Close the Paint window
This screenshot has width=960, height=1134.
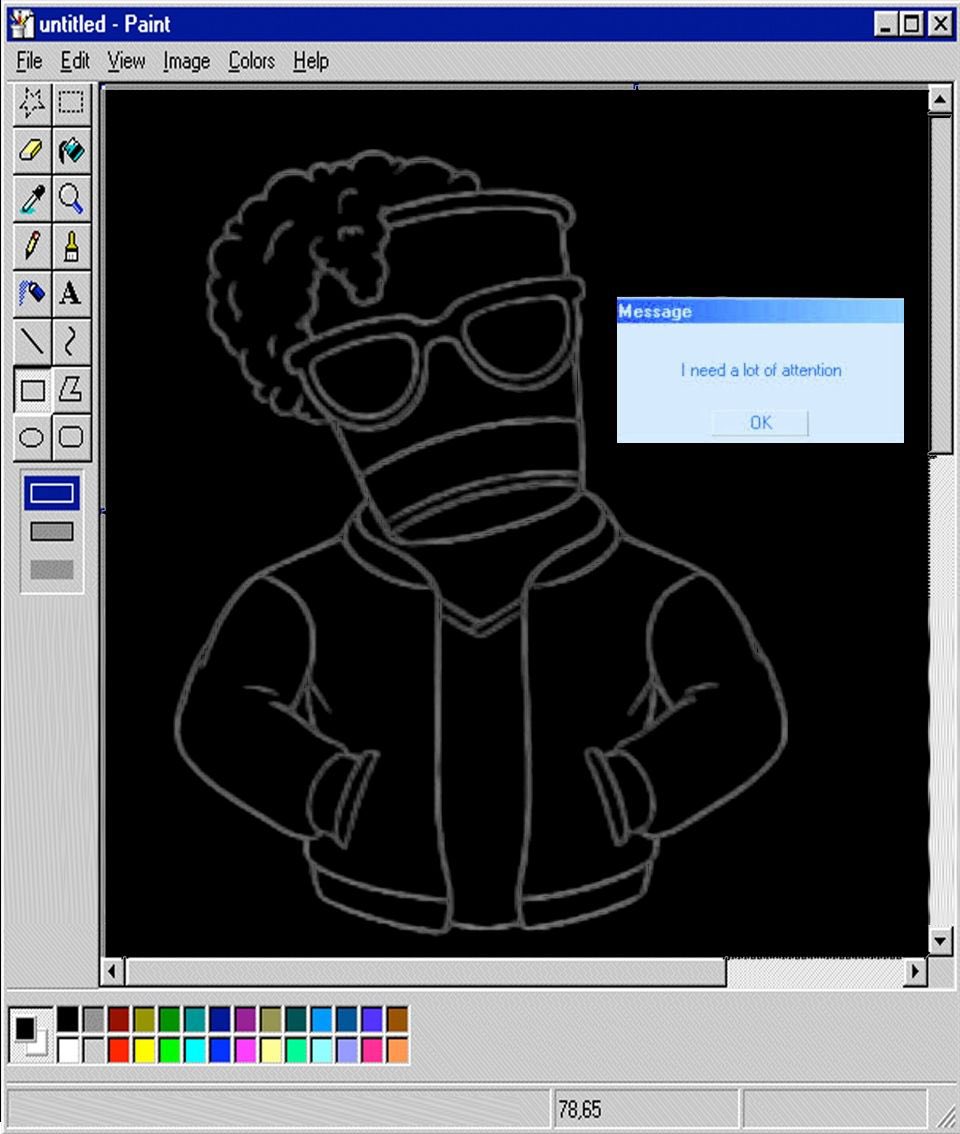[940, 25]
